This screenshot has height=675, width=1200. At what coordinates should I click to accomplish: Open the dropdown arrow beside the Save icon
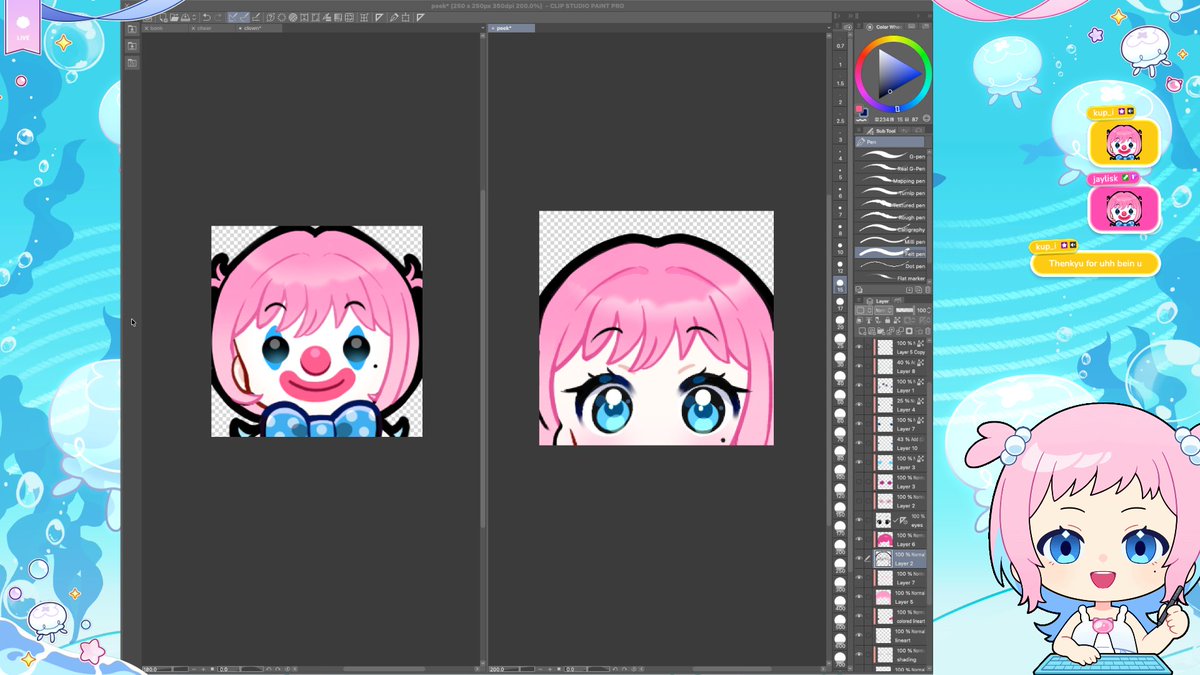coord(194,17)
